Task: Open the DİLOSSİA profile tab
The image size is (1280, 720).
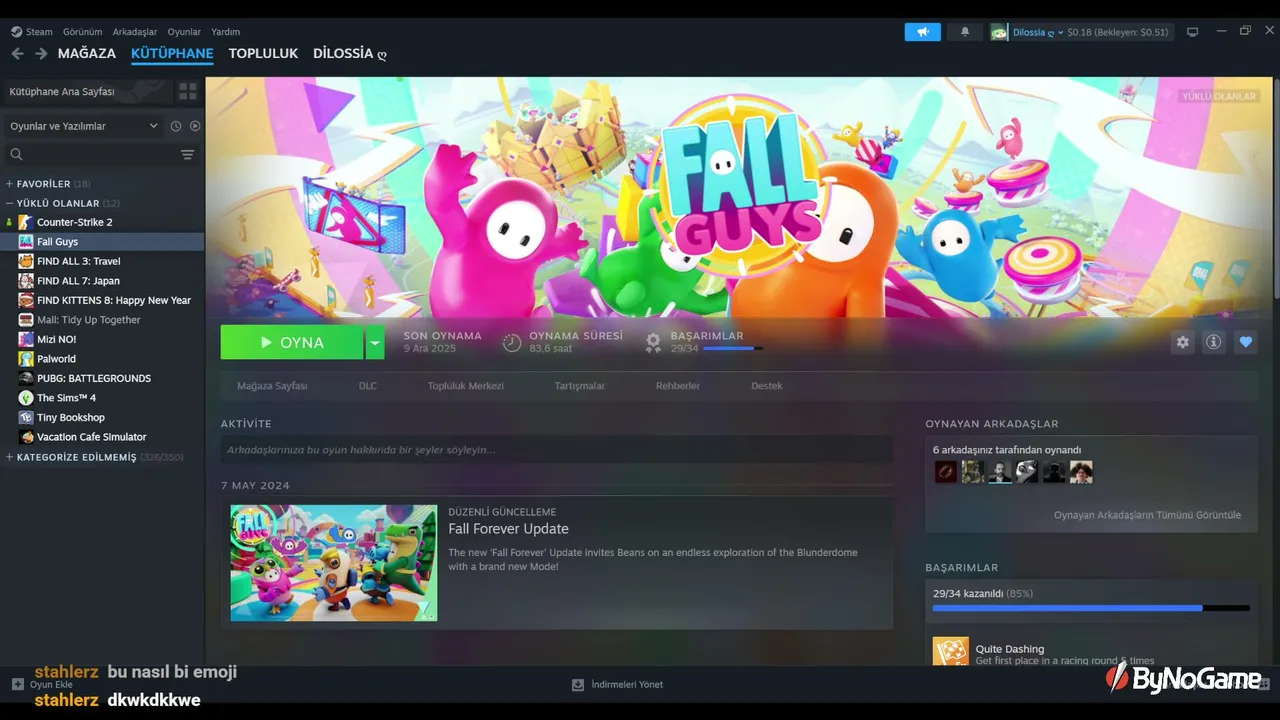Action: (350, 54)
